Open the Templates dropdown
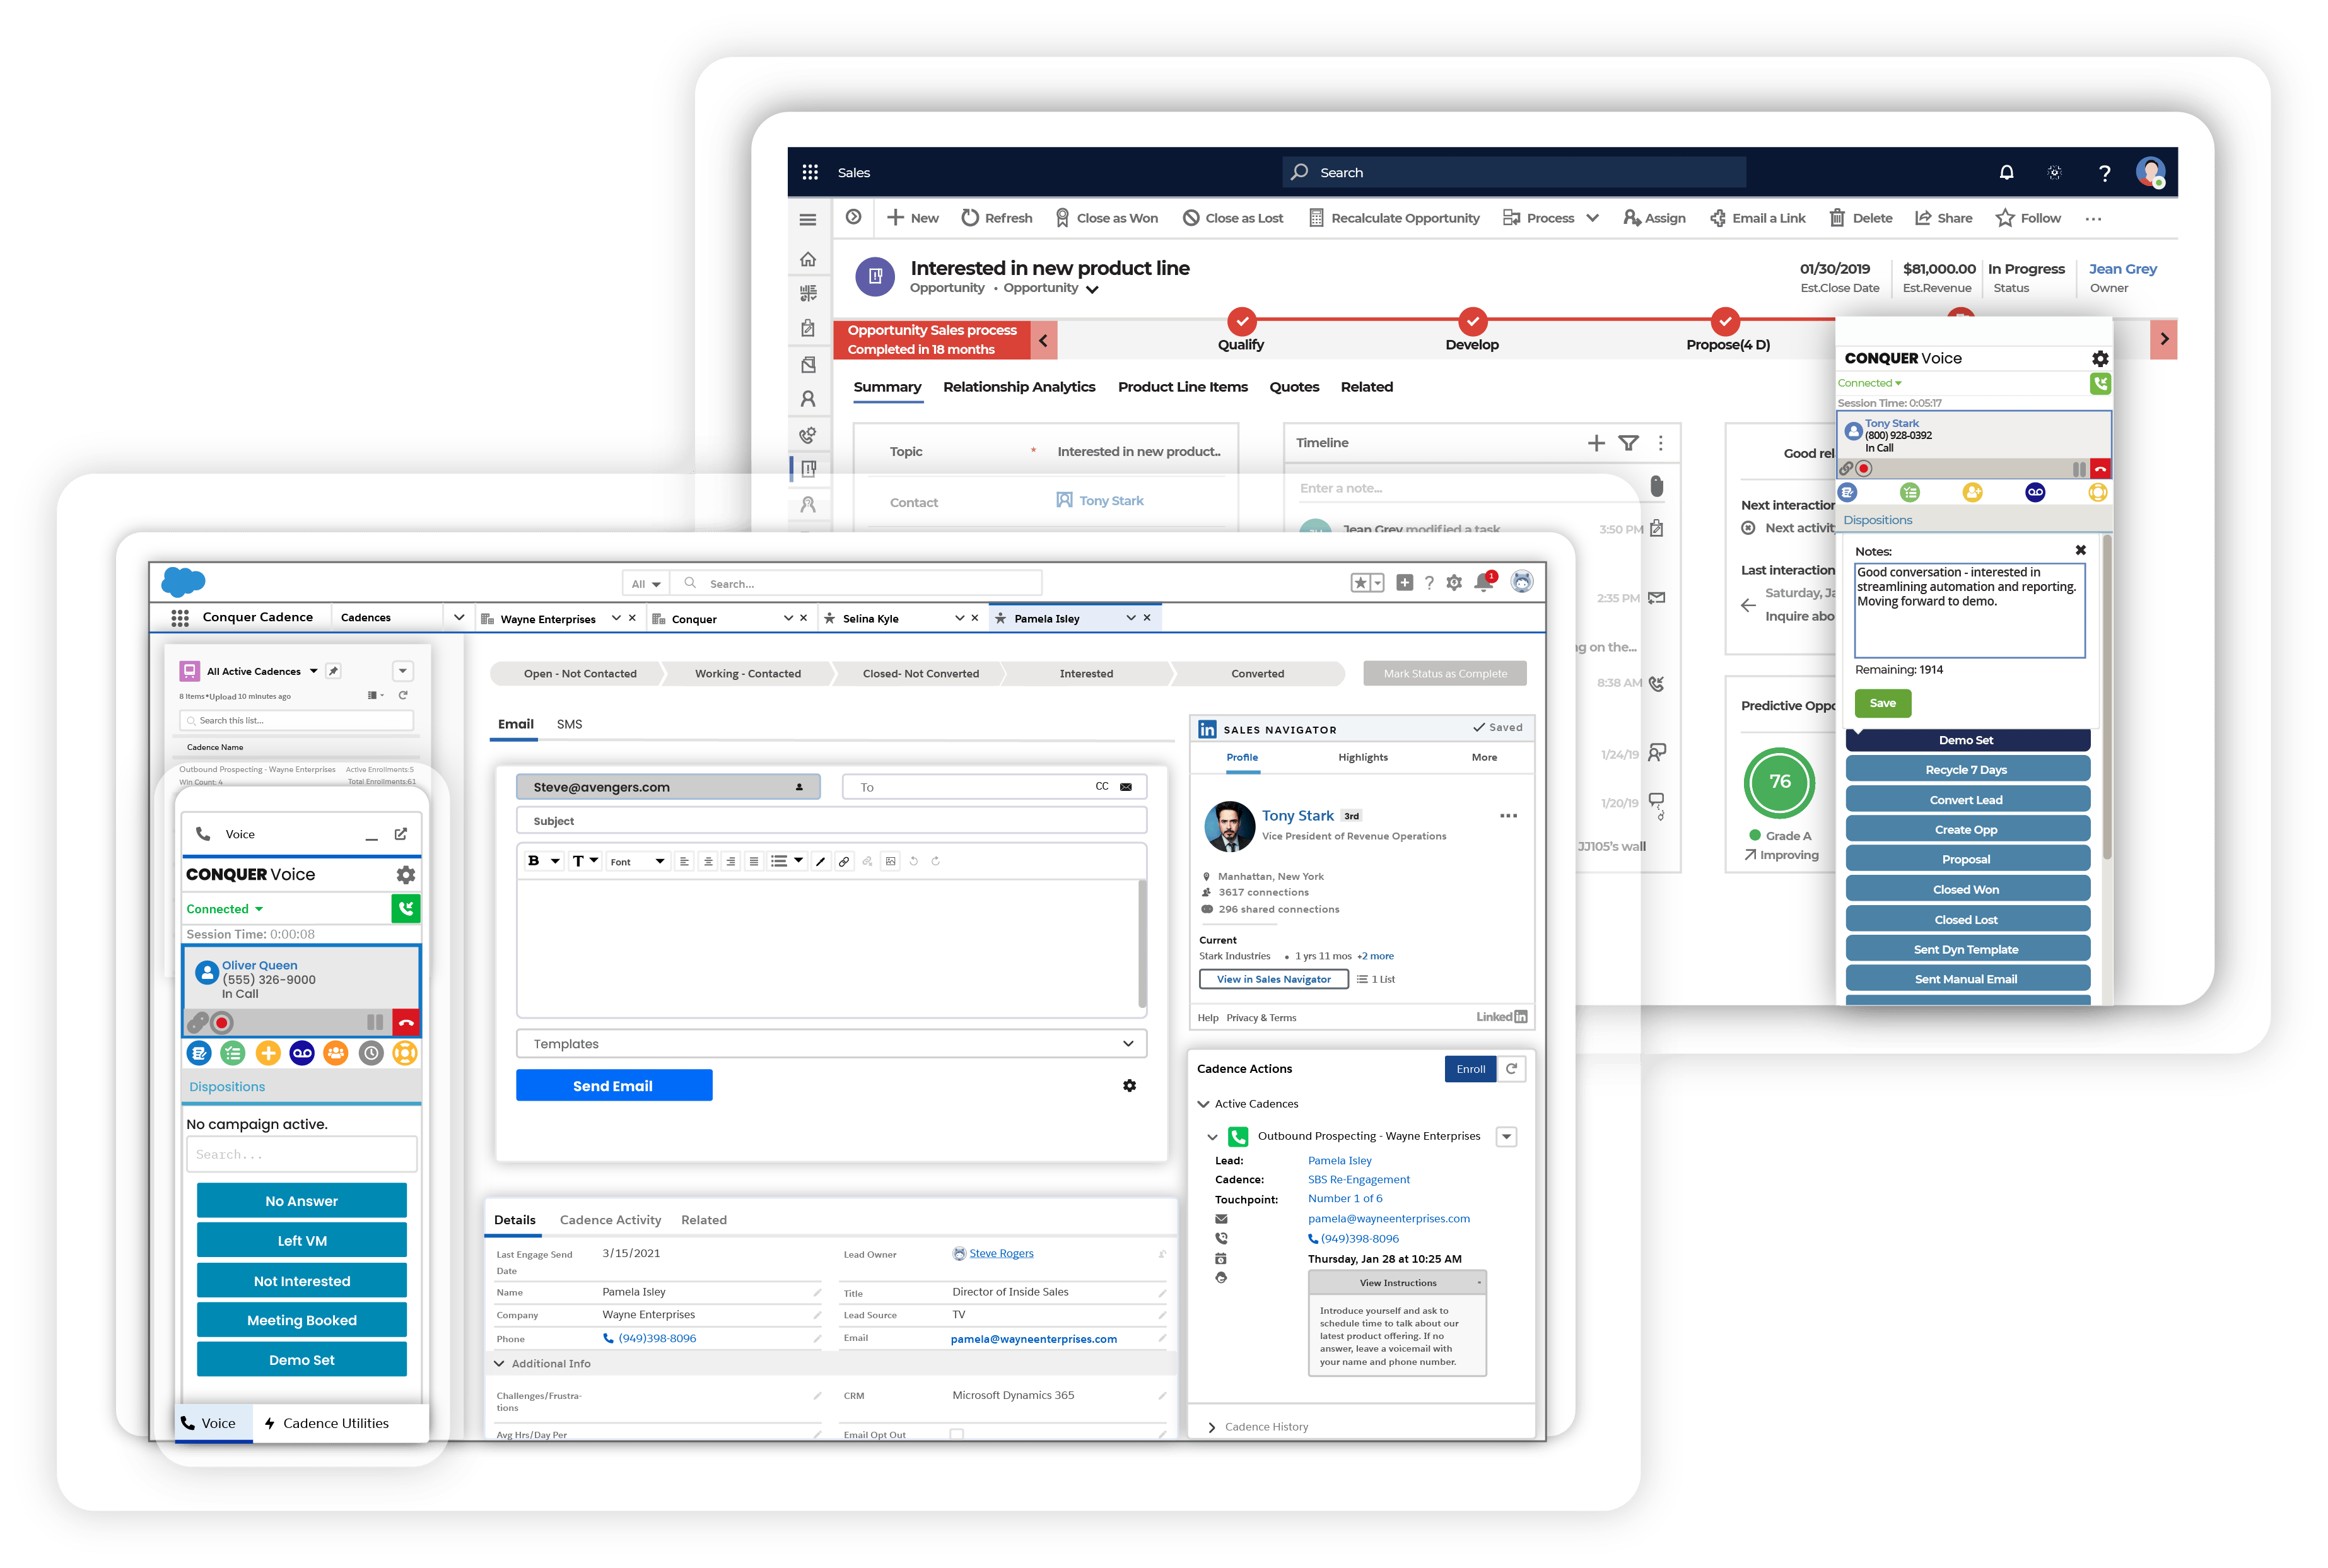The image size is (2328, 1568). point(831,1043)
